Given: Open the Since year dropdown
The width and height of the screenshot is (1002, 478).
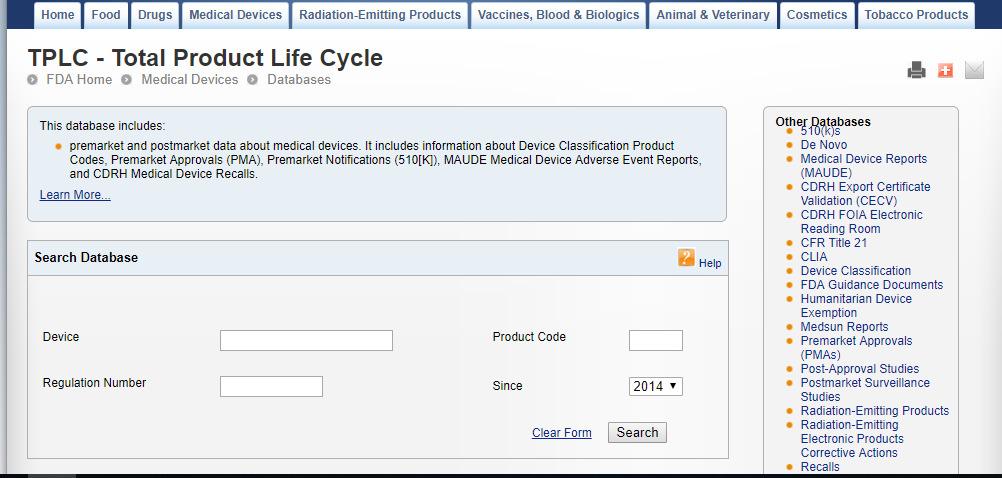Looking at the screenshot, I should click(656, 386).
